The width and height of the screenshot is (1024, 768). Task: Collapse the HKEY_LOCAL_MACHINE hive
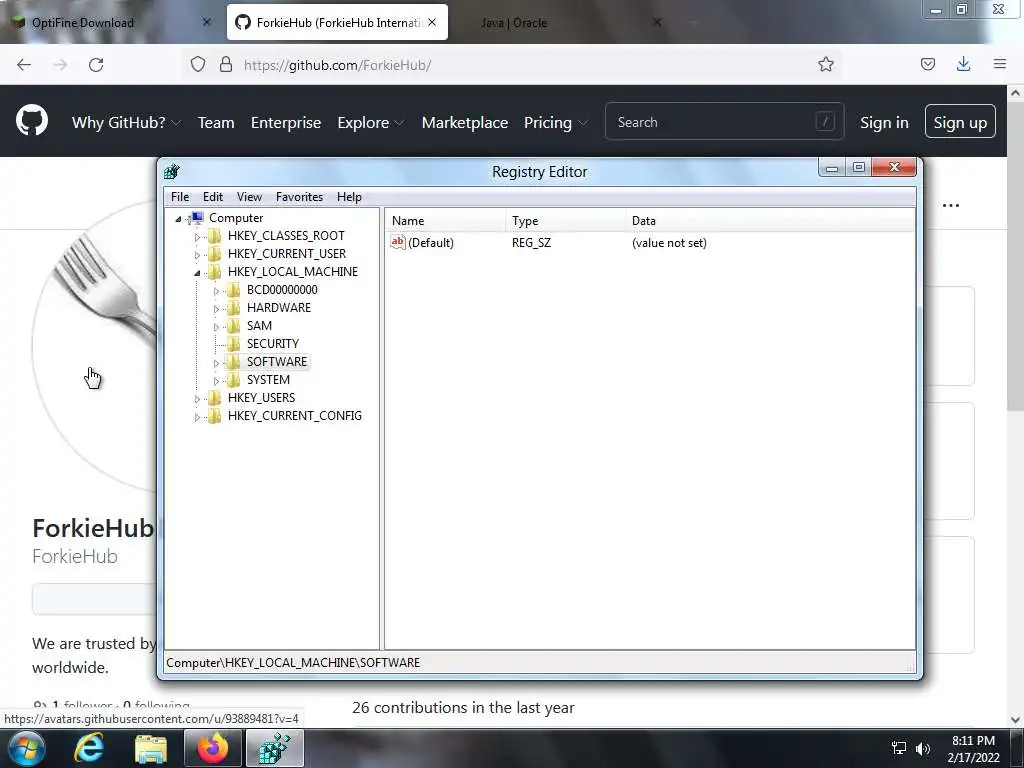197,273
